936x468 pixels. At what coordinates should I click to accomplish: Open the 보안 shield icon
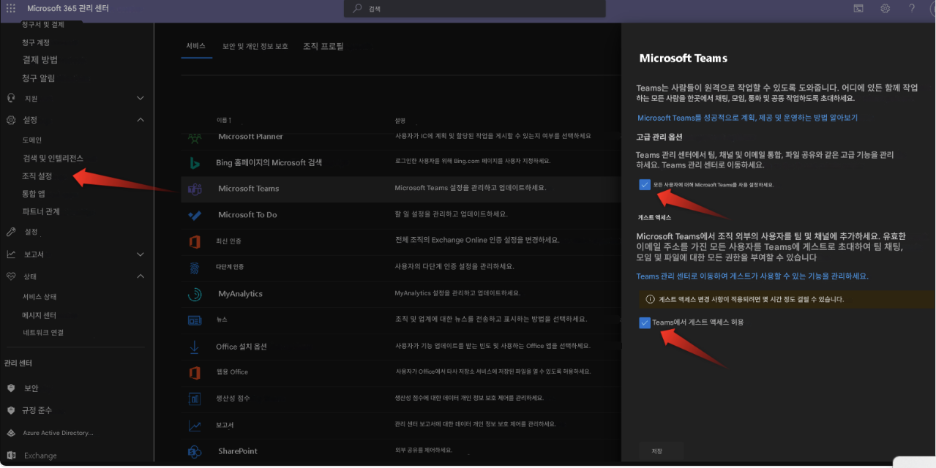click(11, 388)
